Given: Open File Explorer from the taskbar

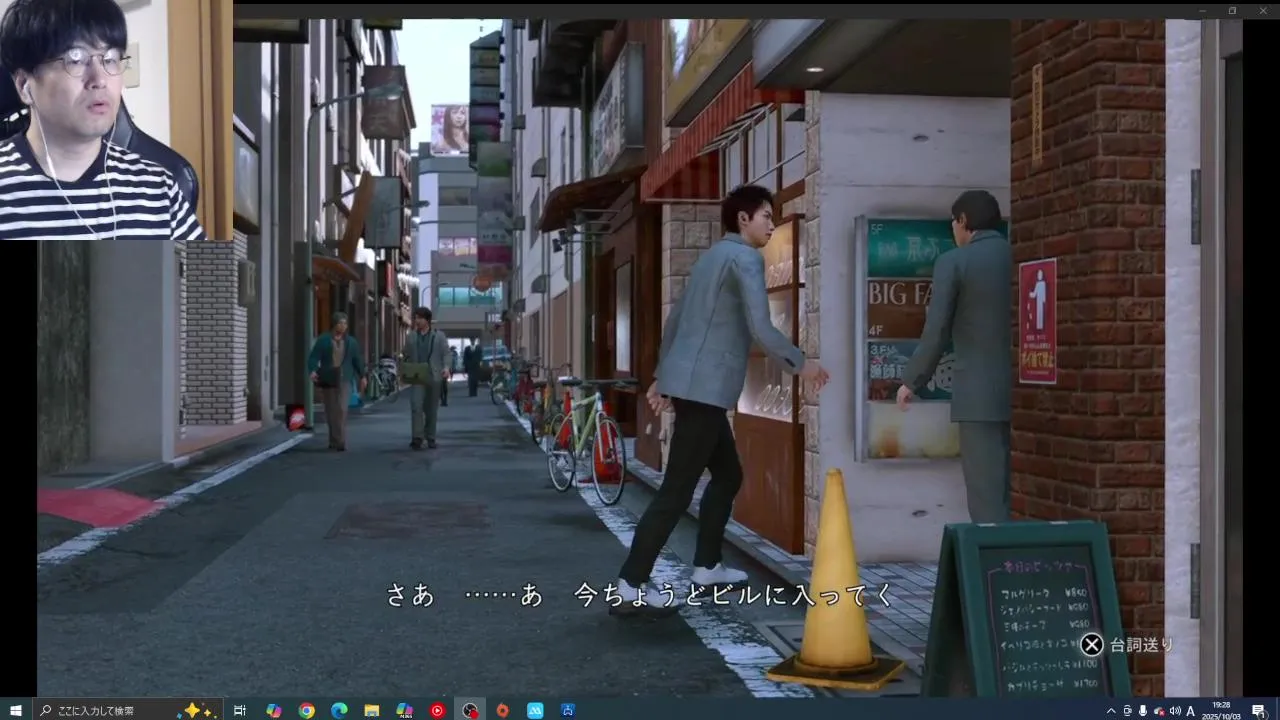Looking at the screenshot, I should (372, 710).
